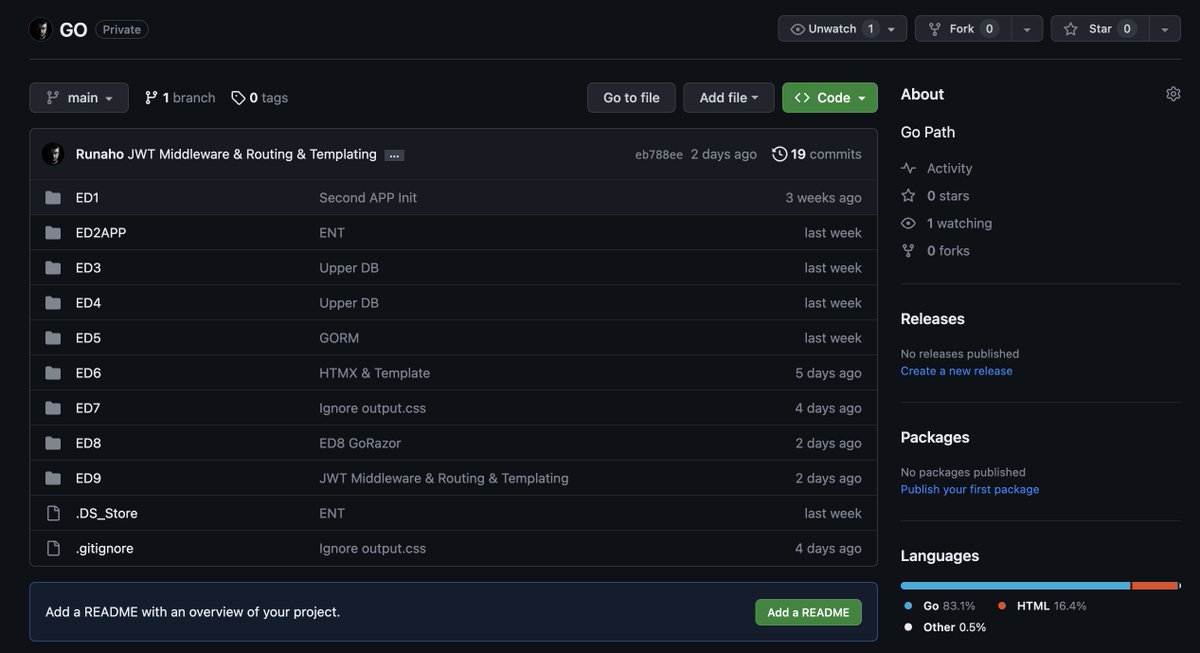Click the 'Second APP Init' commit message
This screenshot has height=653, width=1200.
click(368, 198)
